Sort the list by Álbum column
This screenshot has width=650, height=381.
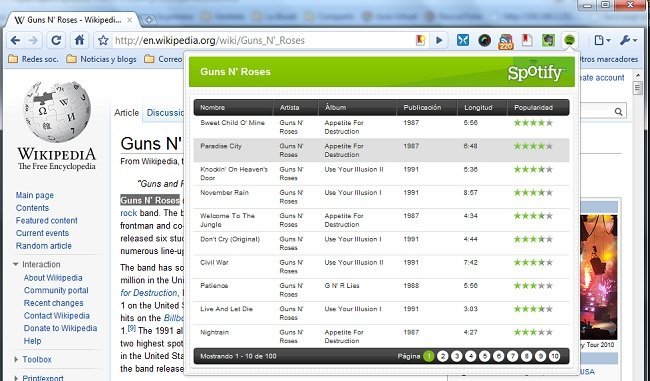(357, 107)
